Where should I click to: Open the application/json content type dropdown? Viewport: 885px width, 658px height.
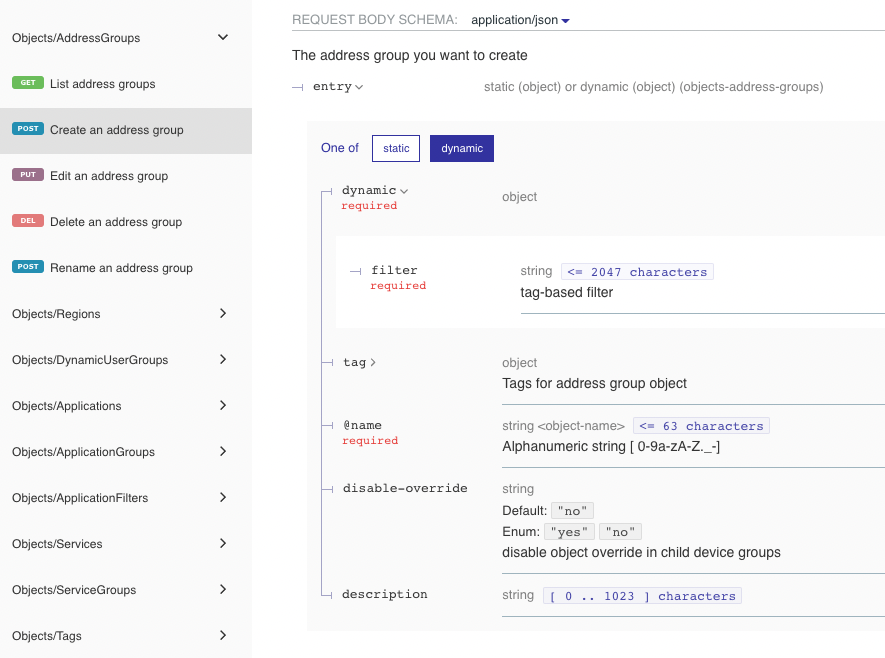[520, 20]
